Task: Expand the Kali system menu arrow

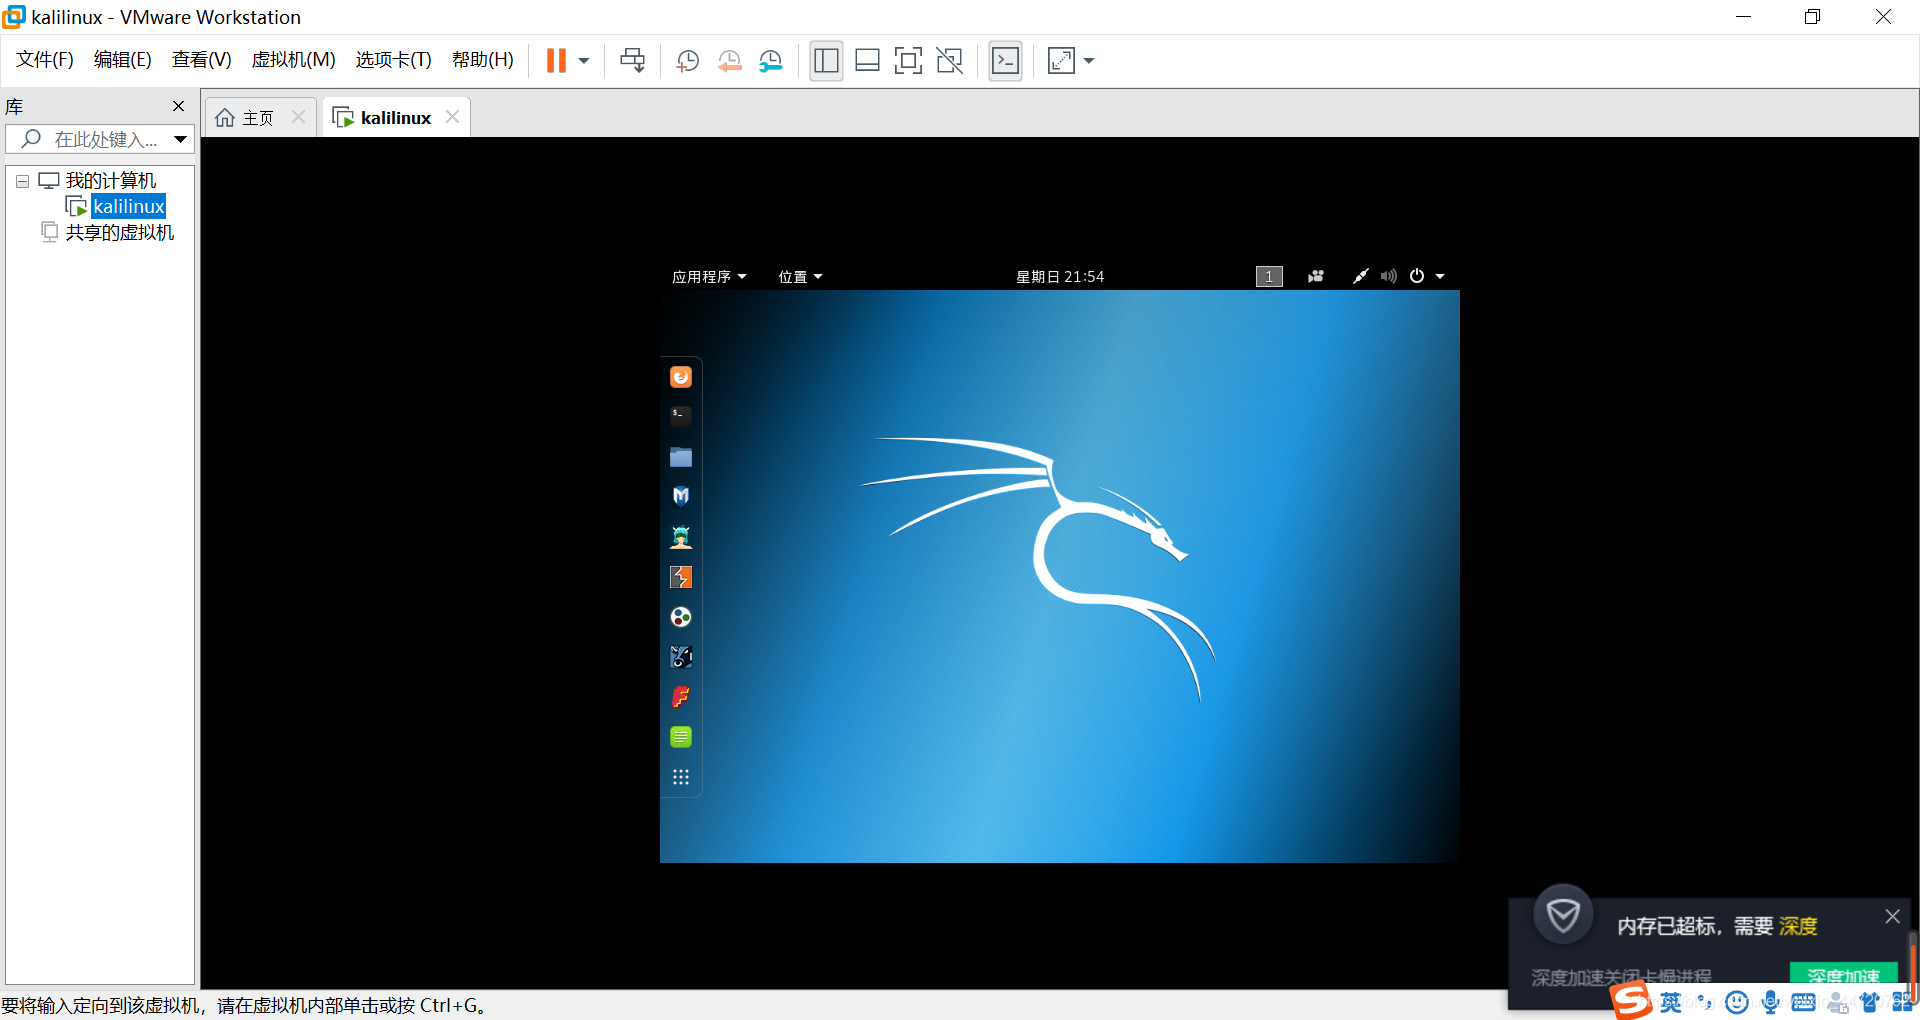Action: [1440, 277]
